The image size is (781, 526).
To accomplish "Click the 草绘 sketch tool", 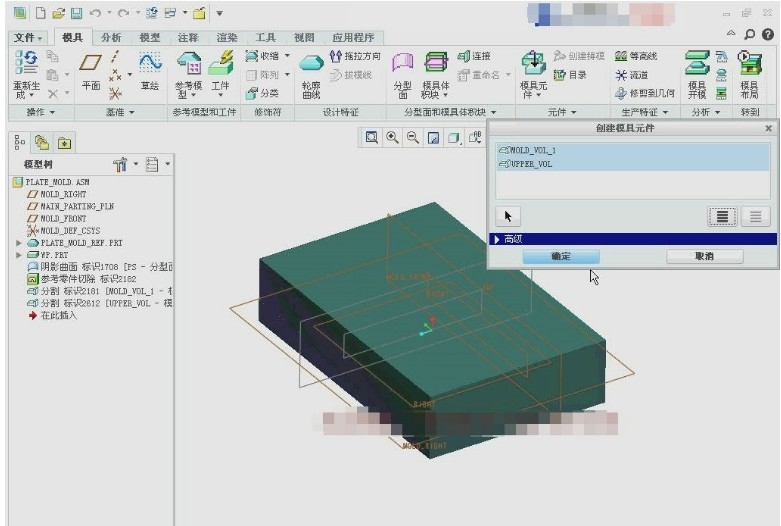I will pyautogui.click(x=150, y=72).
